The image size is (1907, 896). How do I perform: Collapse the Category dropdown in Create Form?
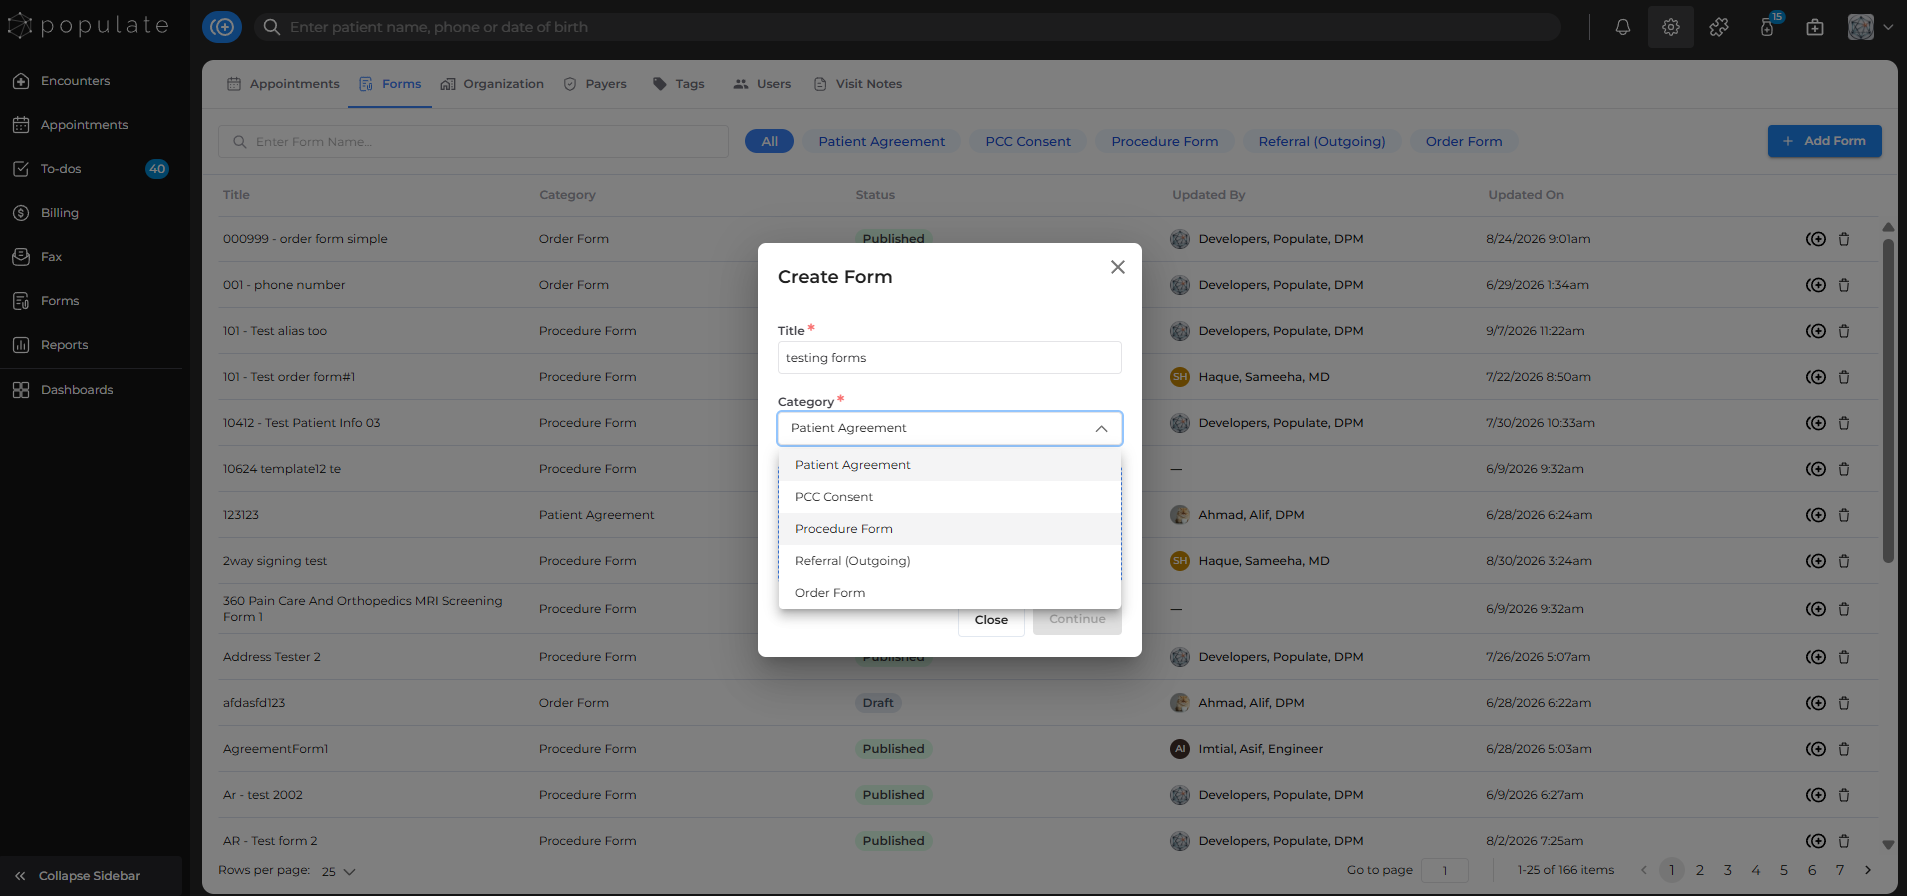coord(1101,428)
